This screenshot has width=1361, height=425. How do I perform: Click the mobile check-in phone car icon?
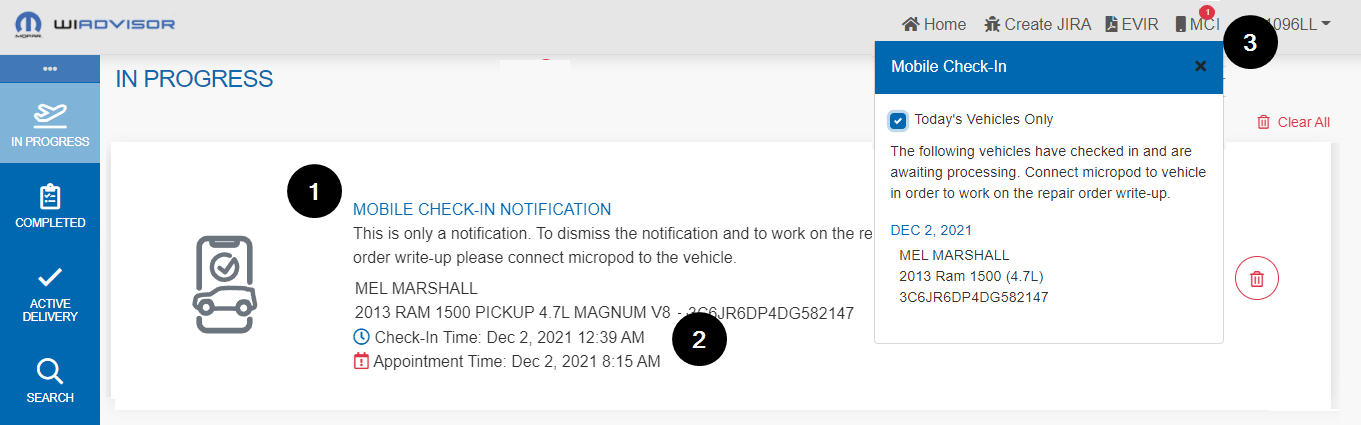(225, 284)
